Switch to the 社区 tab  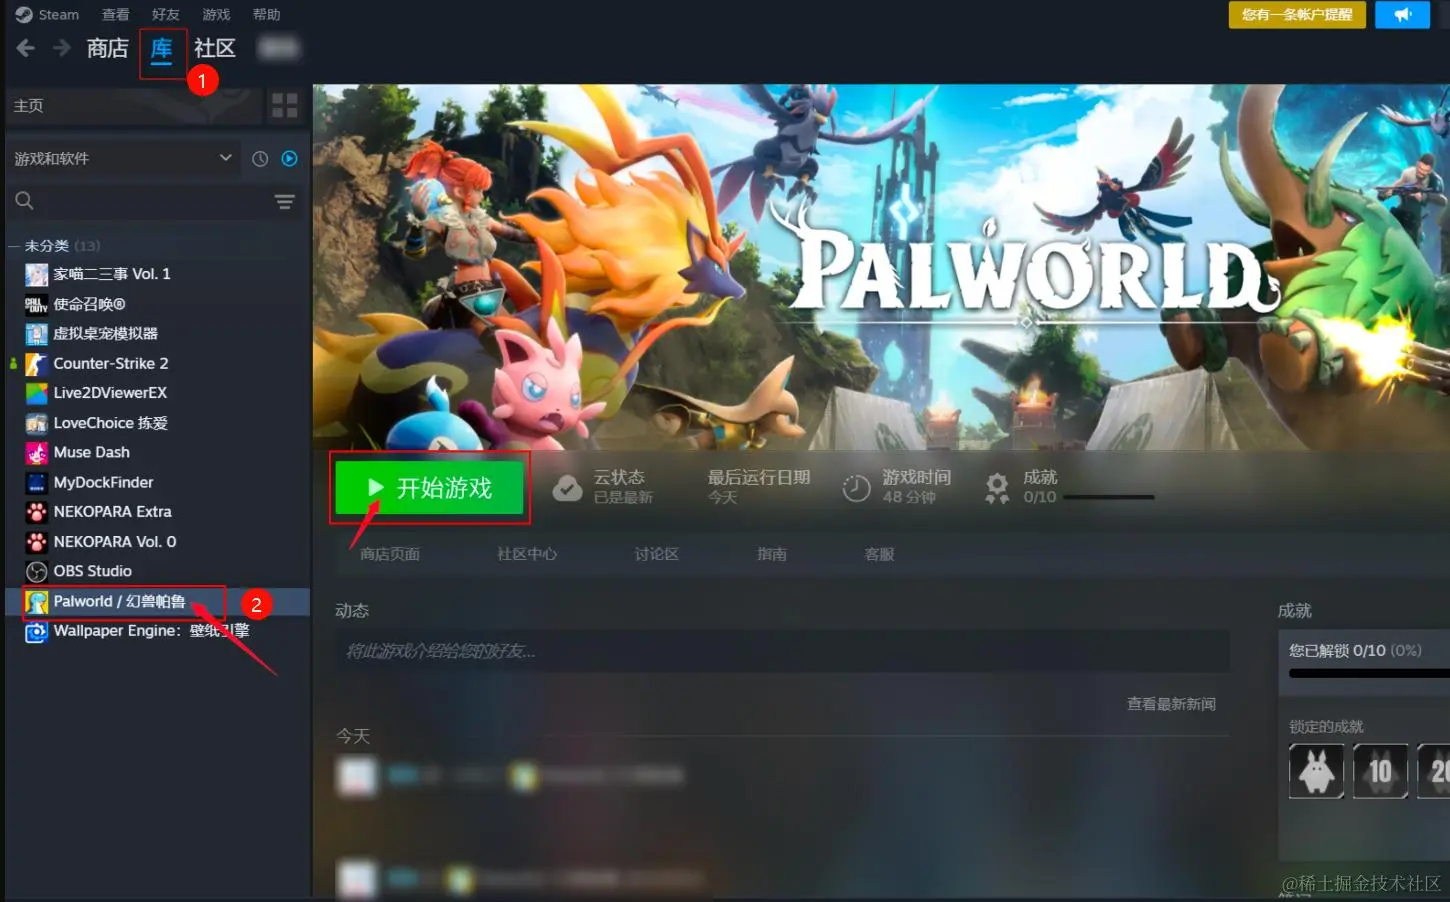point(215,48)
